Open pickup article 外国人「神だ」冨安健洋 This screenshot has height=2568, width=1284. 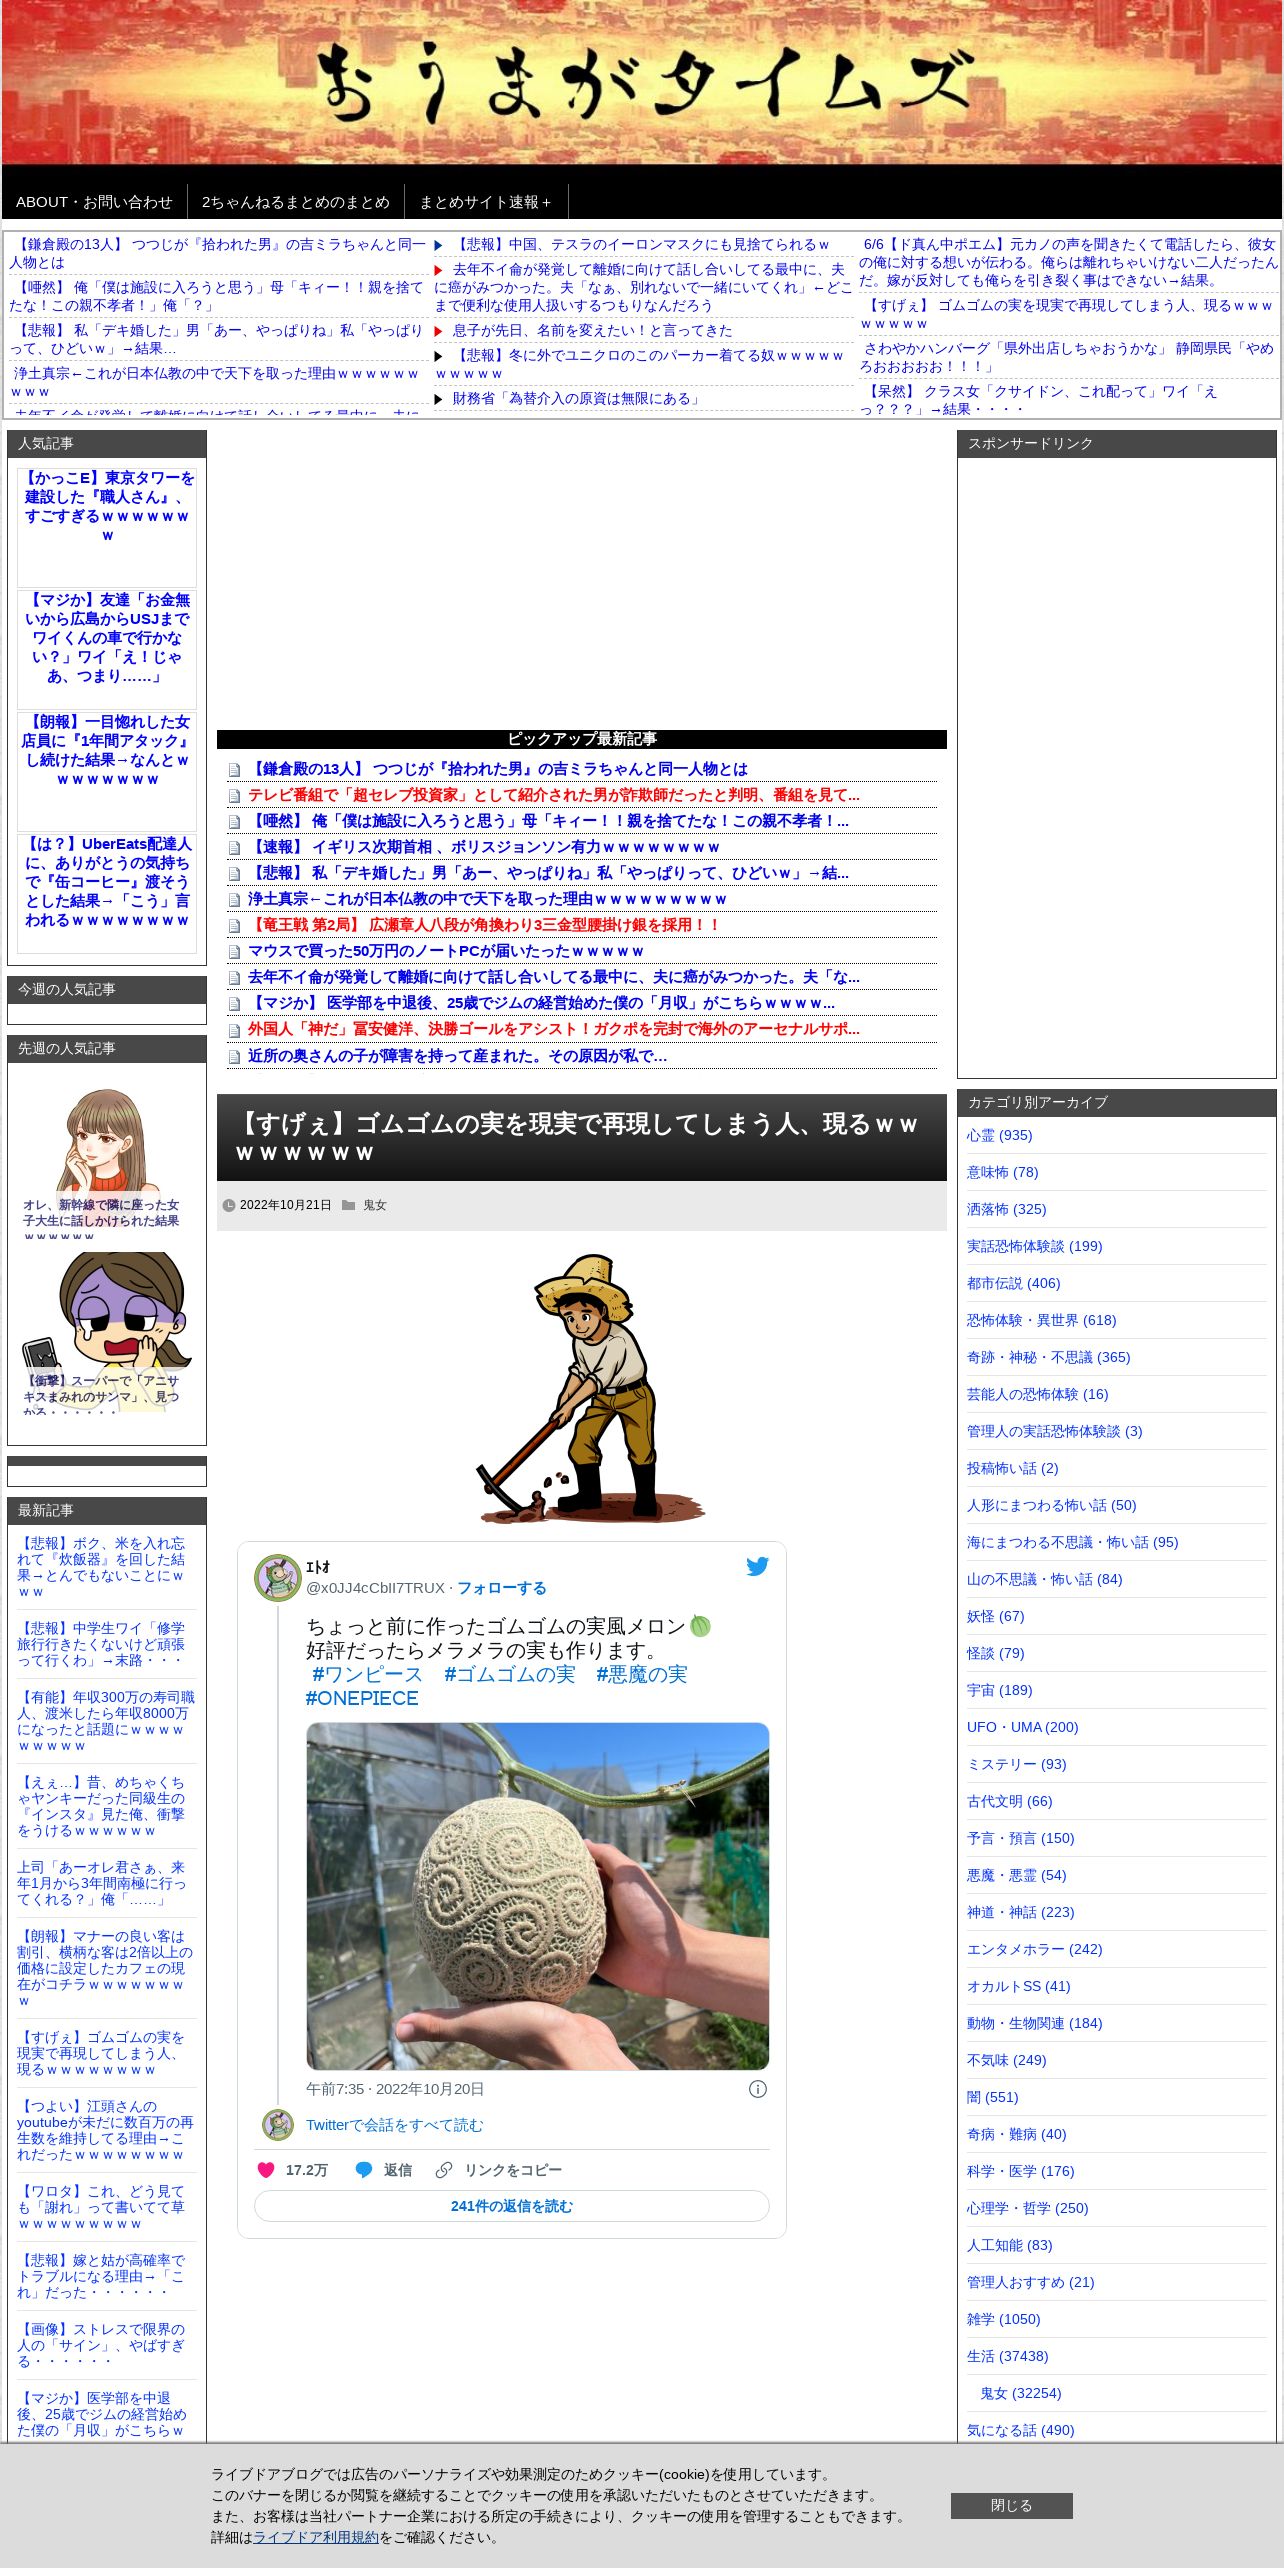tap(554, 1029)
